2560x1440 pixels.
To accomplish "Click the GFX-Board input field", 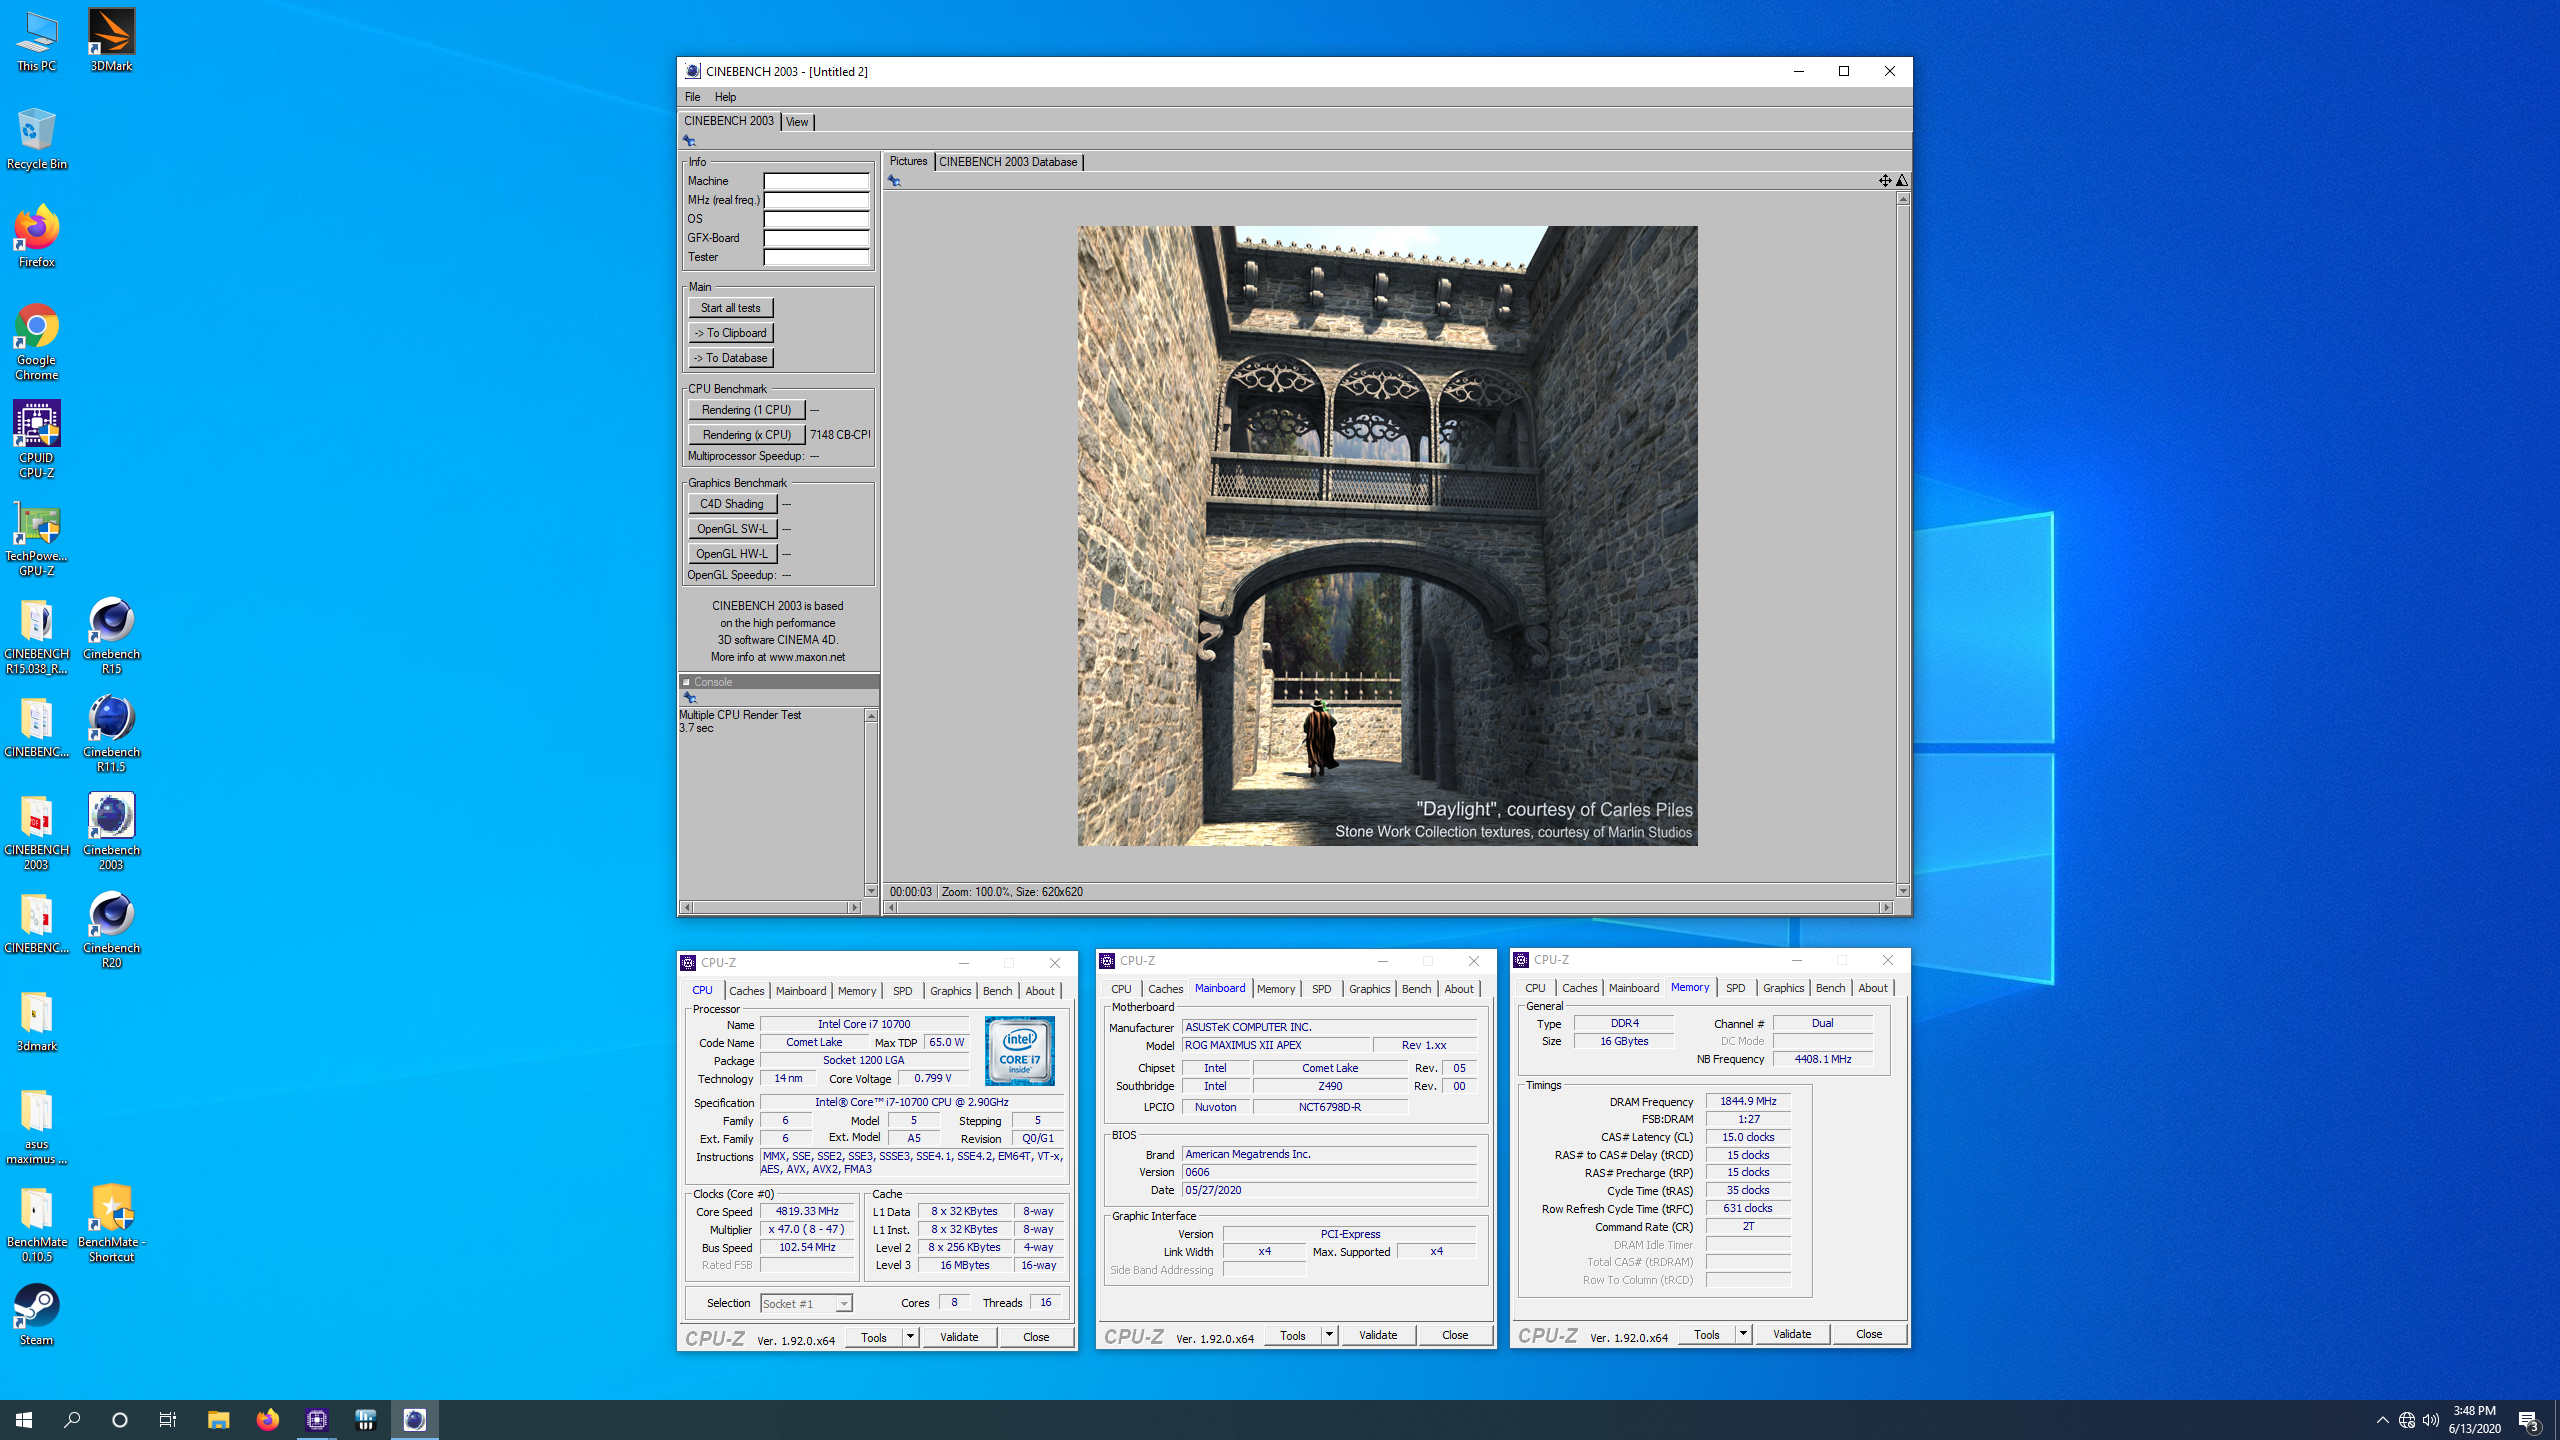I will (x=816, y=238).
